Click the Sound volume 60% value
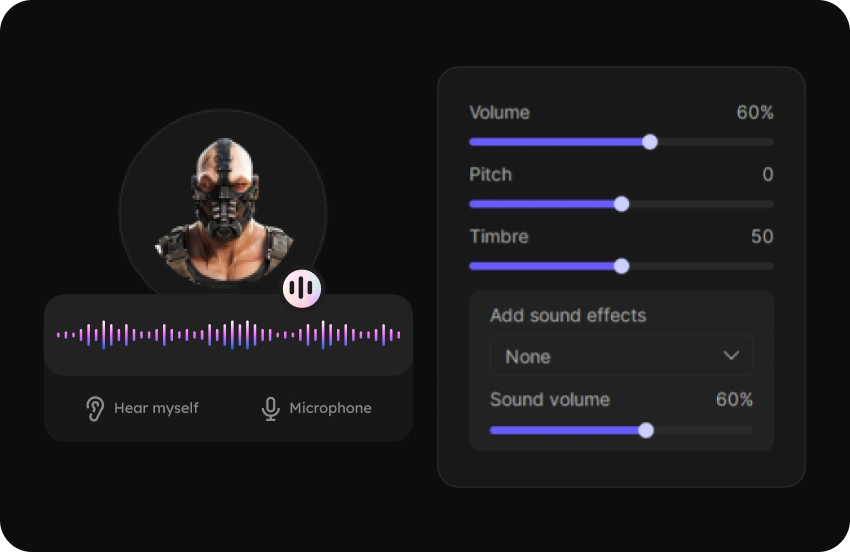Image resolution: width=850 pixels, height=552 pixels. coord(734,400)
